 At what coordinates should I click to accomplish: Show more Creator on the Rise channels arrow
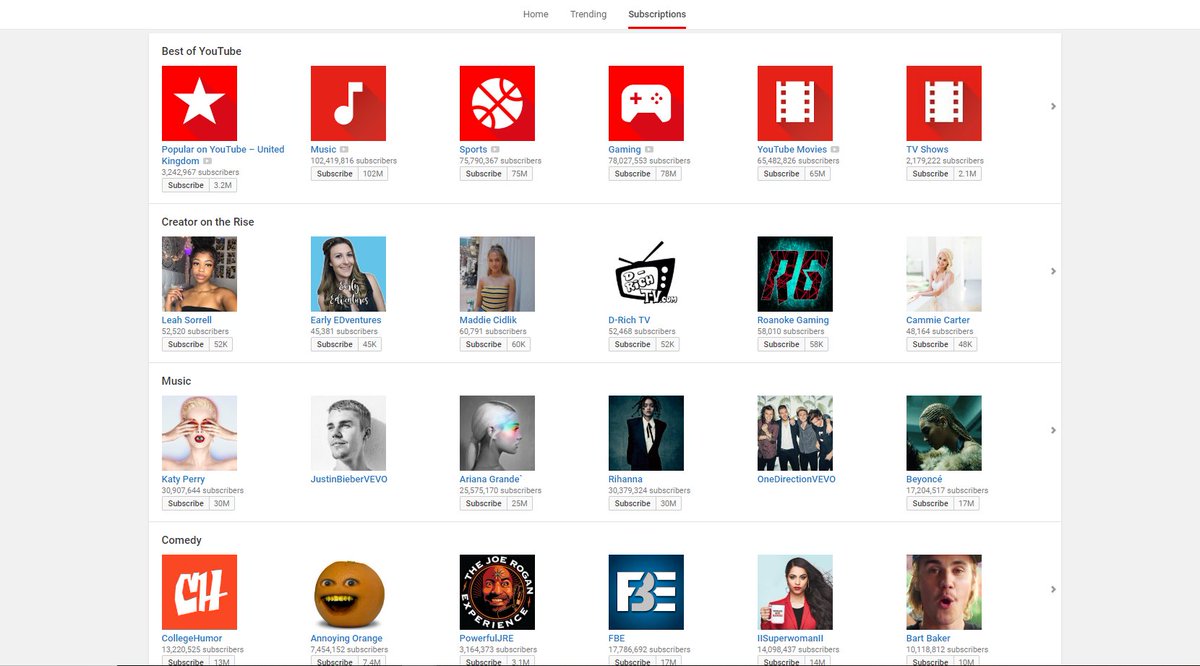coord(1053,271)
